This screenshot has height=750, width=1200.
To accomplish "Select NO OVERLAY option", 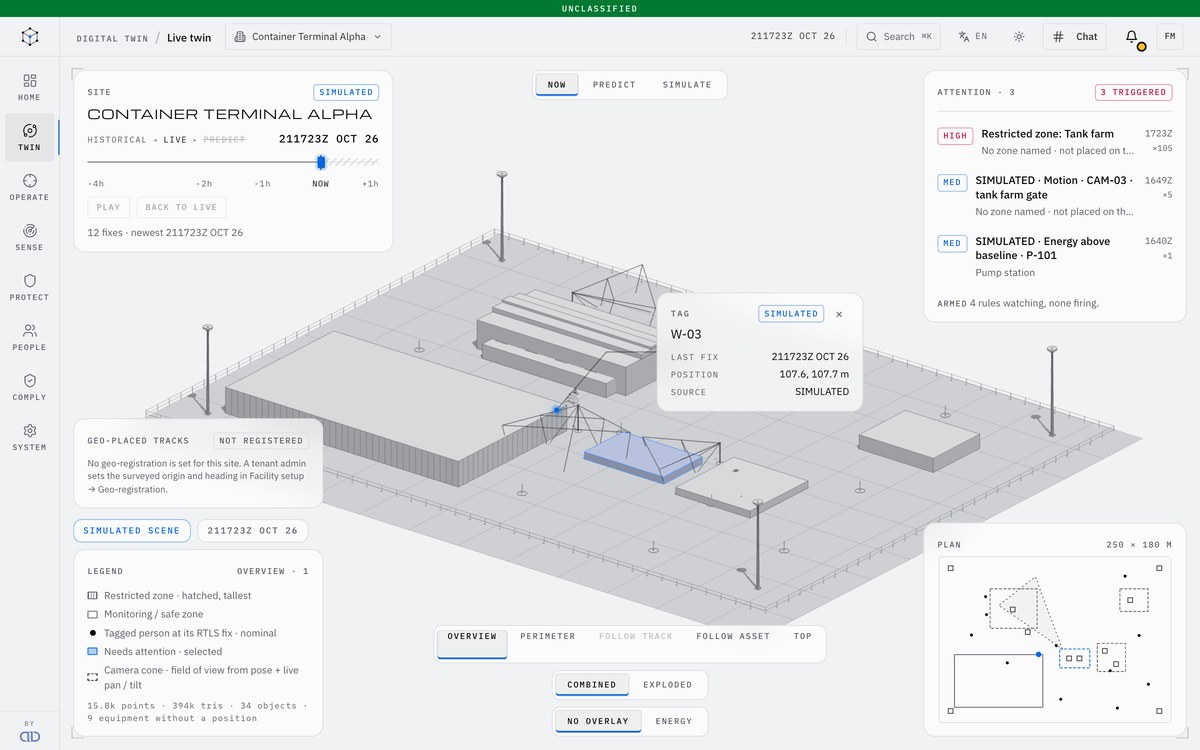I will pyautogui.click(x=598, y=721).
